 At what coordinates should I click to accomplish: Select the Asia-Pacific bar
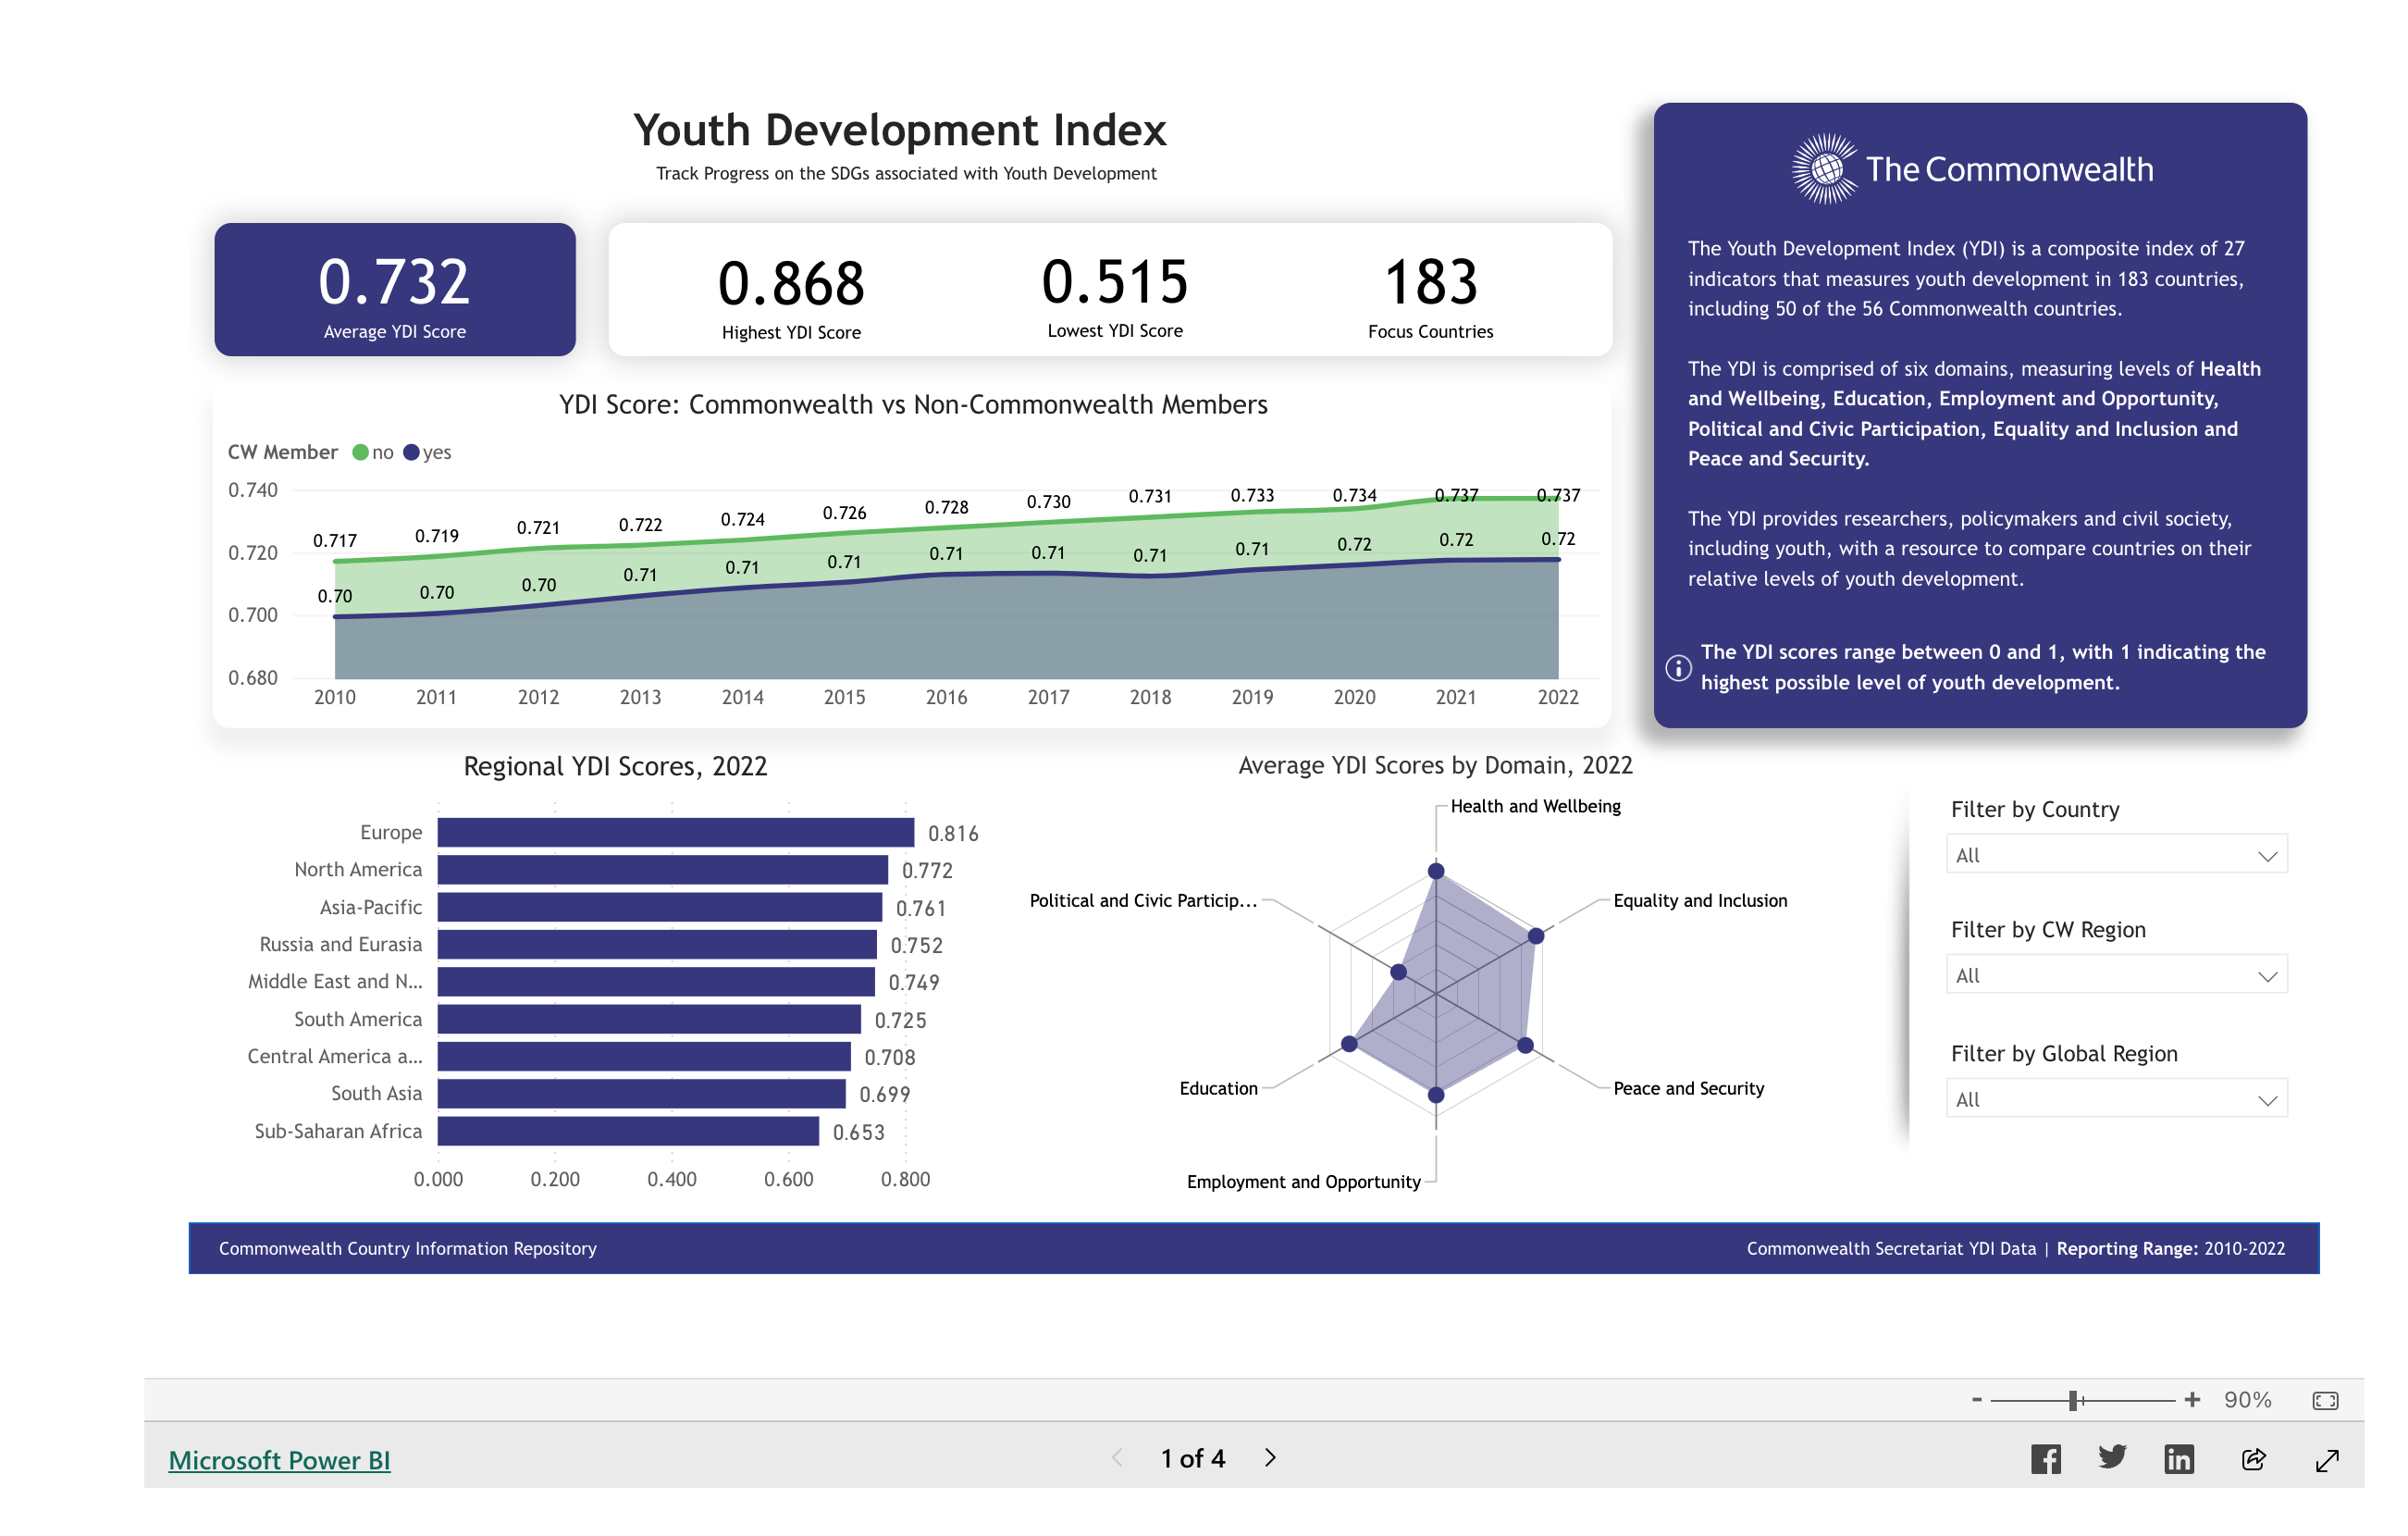[x=659, y=907]
